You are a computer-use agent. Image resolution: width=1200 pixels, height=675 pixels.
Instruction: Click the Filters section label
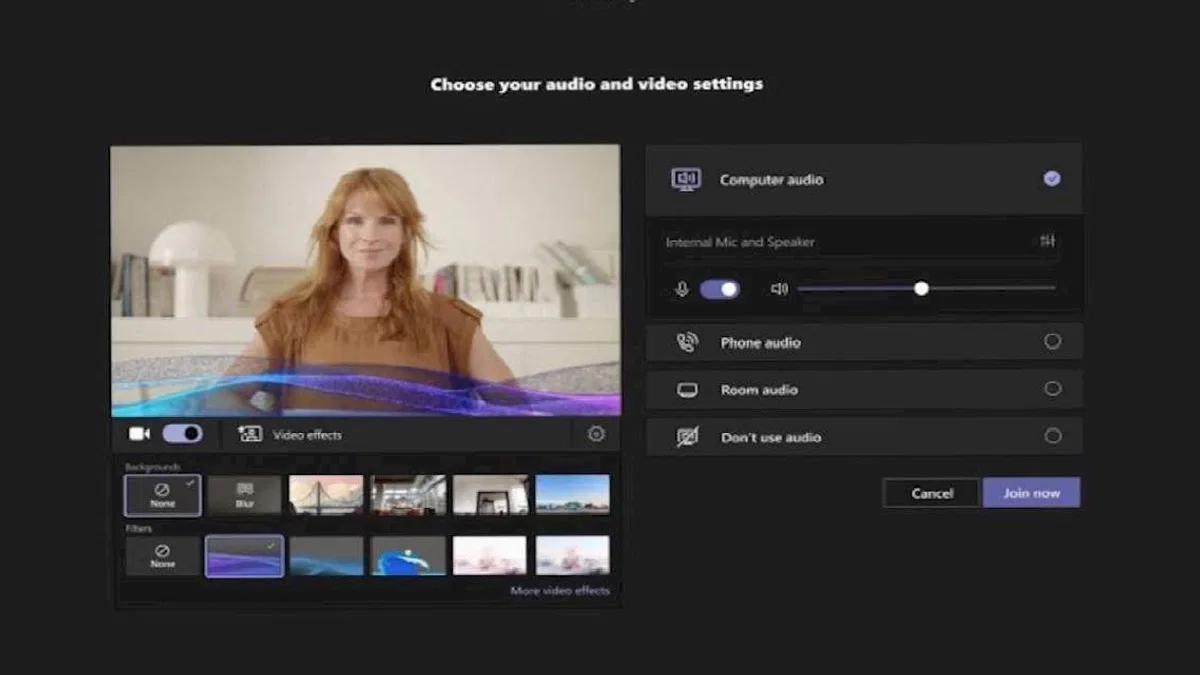coord(138,527)
